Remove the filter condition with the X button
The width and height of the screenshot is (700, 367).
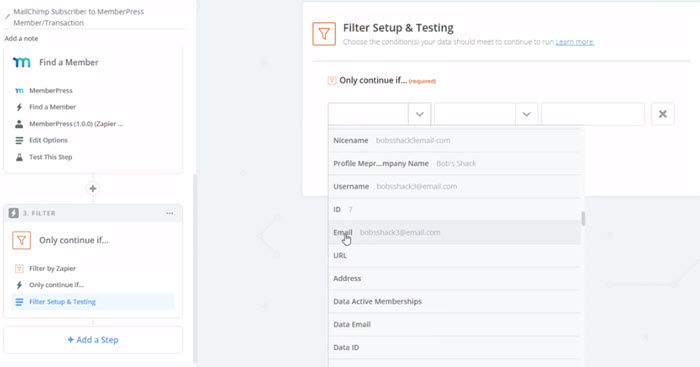click(662, 114)
